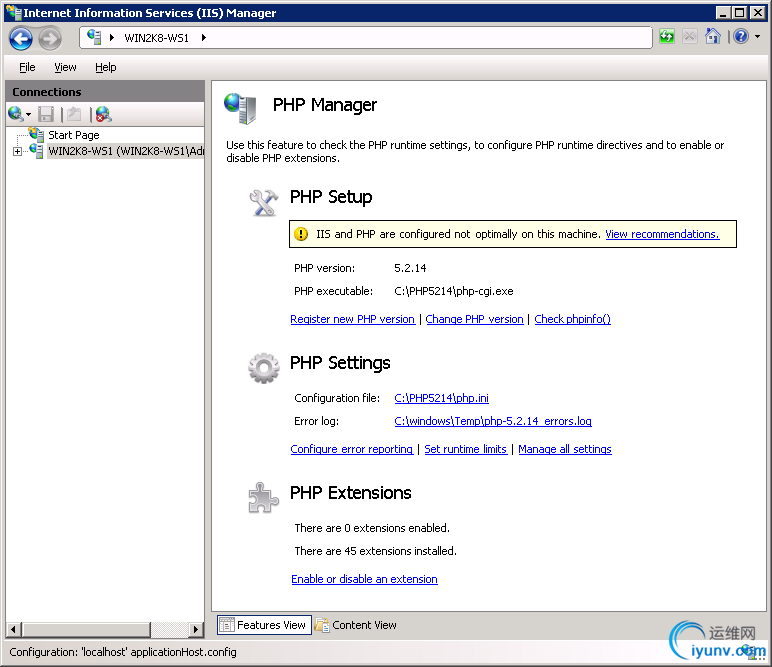Click Enable or disable an extension link
The height and width of the screenshot is (667, 772).
click(364, 579)
